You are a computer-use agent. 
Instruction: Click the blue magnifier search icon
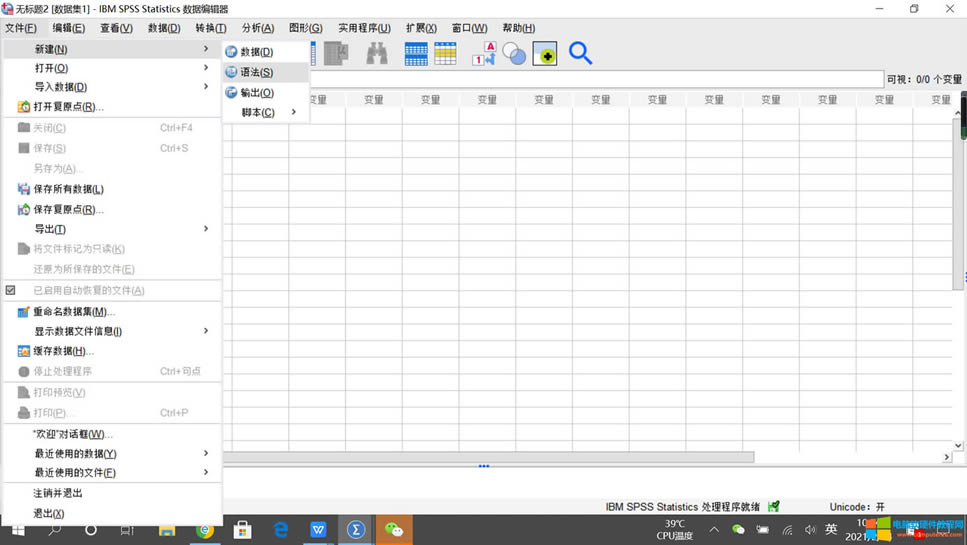(x=580, y=53)
